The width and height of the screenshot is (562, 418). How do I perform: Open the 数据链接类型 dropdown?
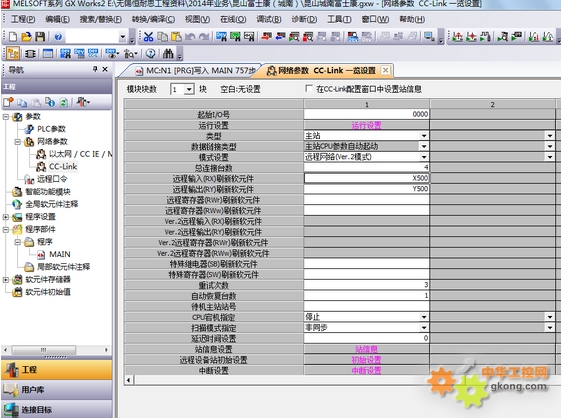coord(424,146)
